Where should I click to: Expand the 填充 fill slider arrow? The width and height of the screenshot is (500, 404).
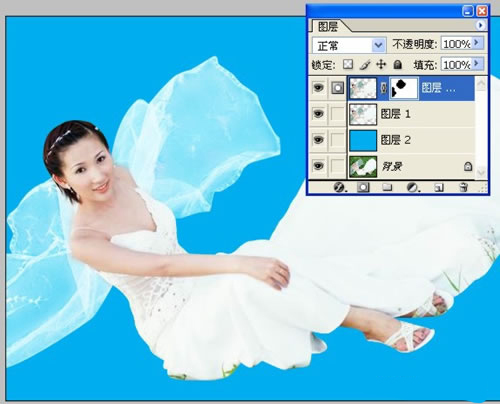(x=477, y=64)
